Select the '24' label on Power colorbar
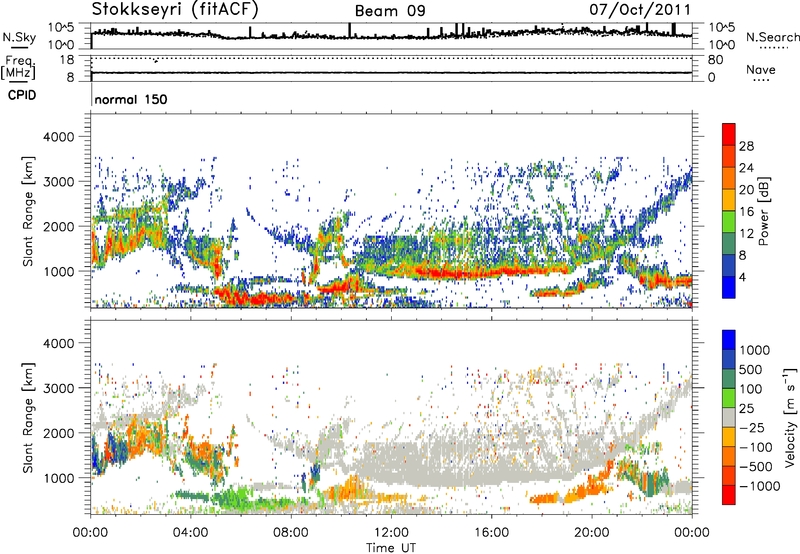800x554 pixels. [746, 168]
